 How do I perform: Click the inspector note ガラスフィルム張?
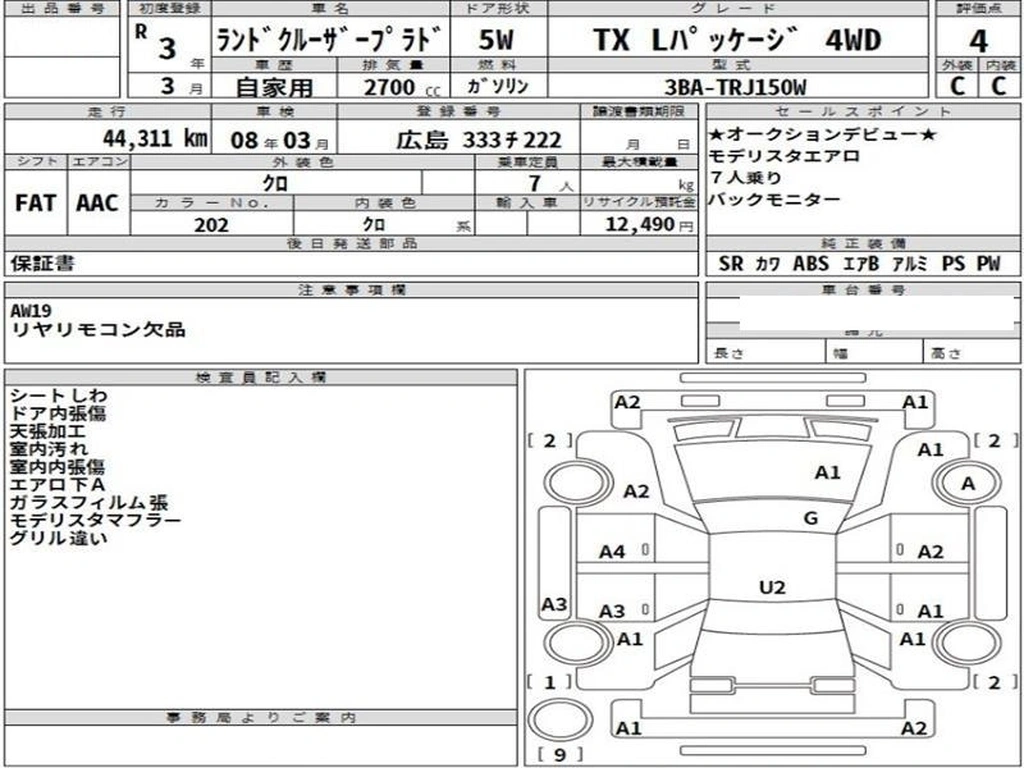coord(89,502)
